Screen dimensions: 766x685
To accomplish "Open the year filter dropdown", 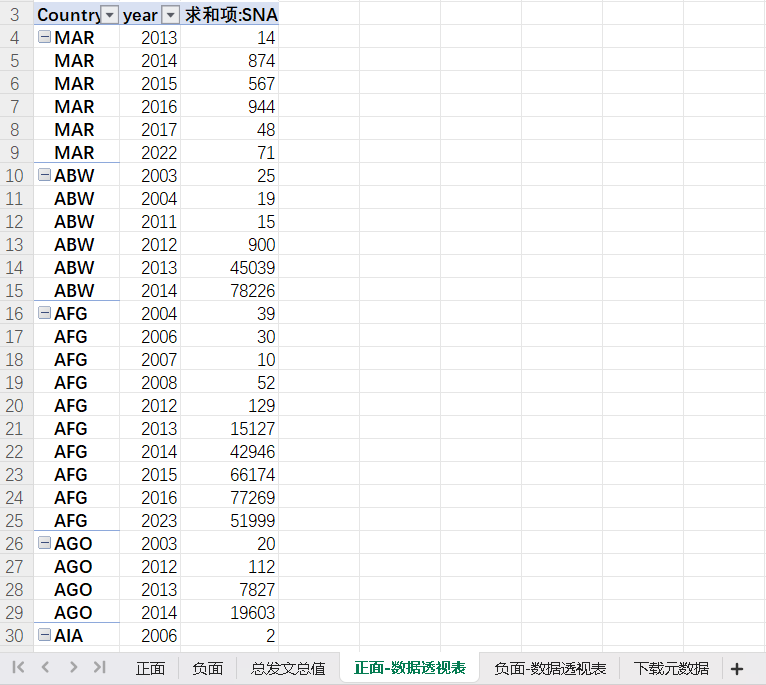I will click(x=170, y=15).
